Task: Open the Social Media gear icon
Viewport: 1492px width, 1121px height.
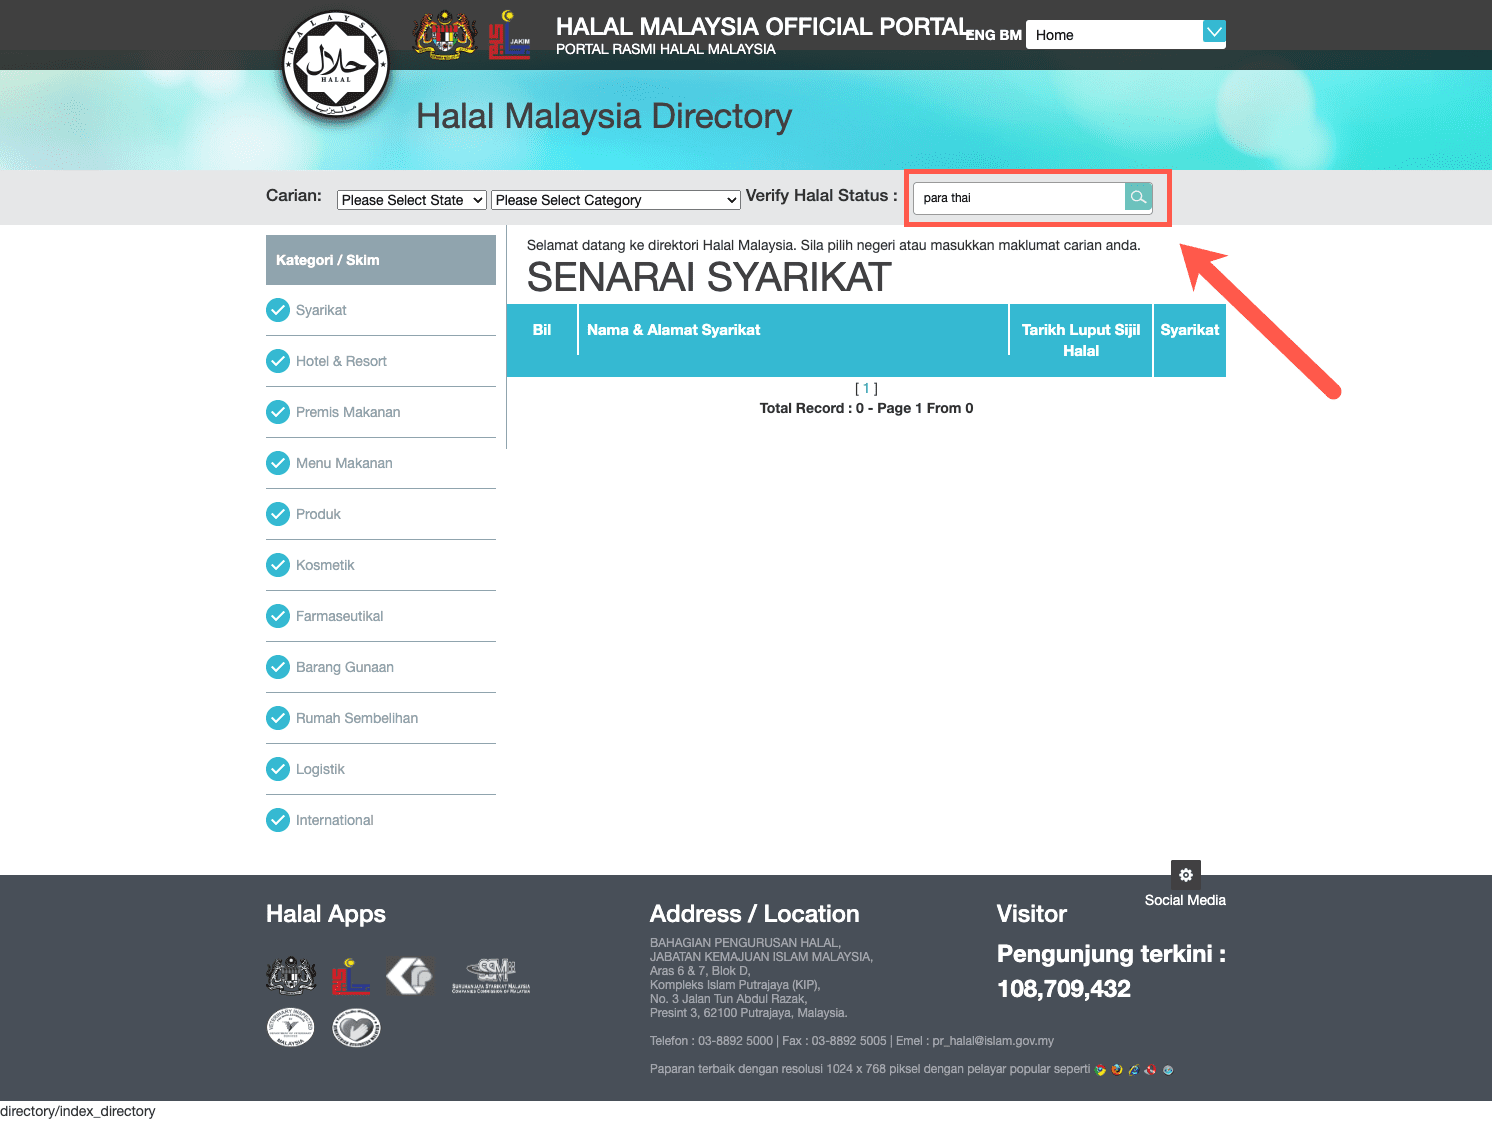Action: [x=1186, y=875]
